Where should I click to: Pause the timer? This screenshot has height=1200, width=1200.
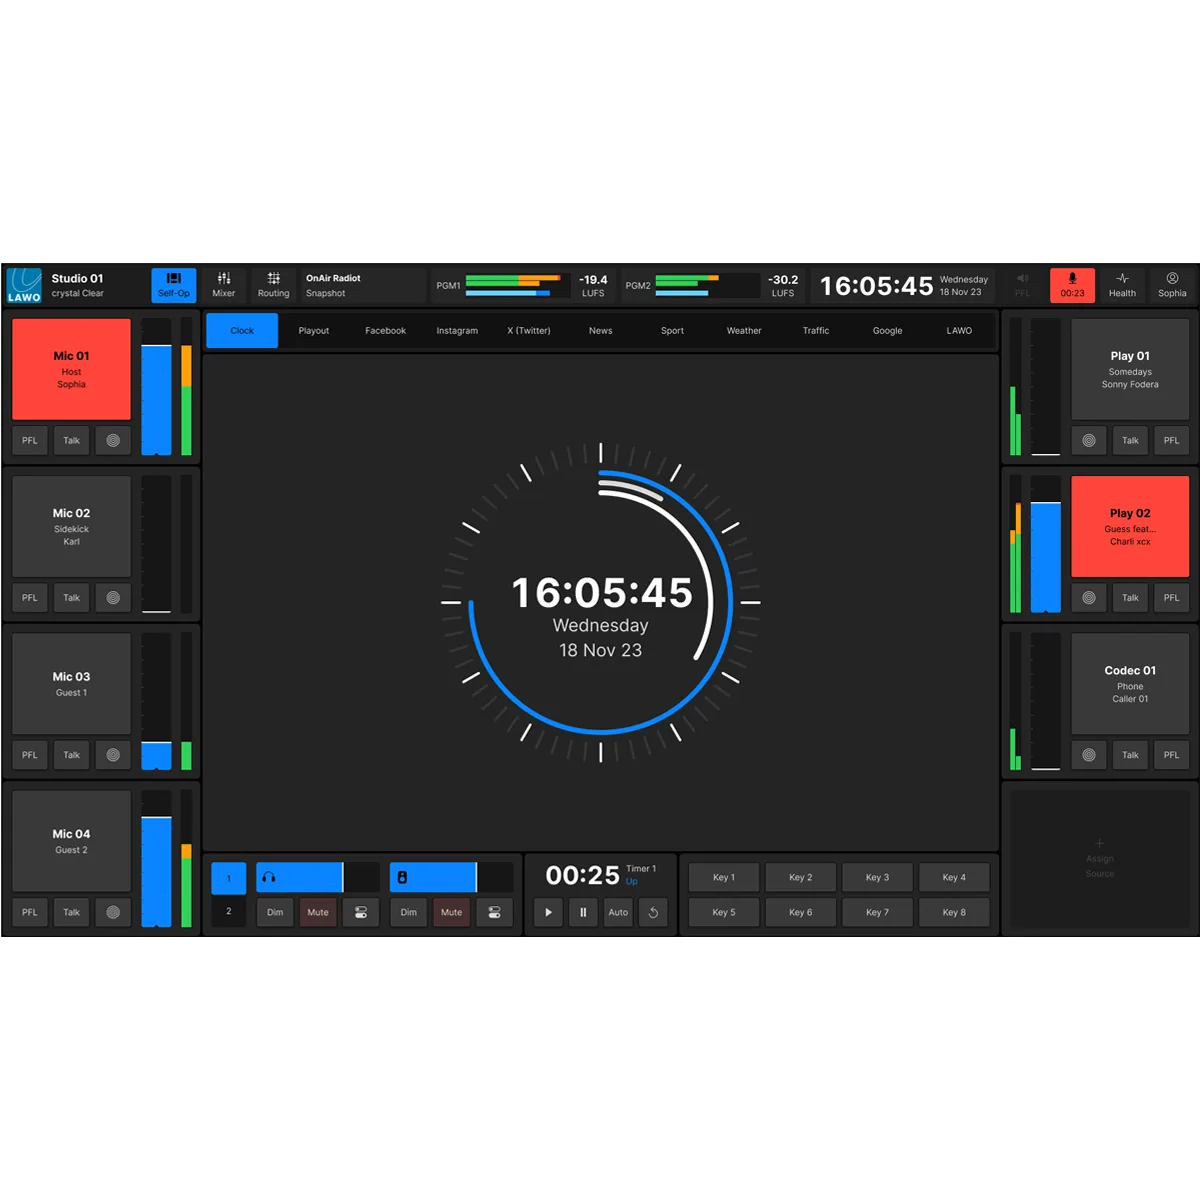(x=583, y=912)
